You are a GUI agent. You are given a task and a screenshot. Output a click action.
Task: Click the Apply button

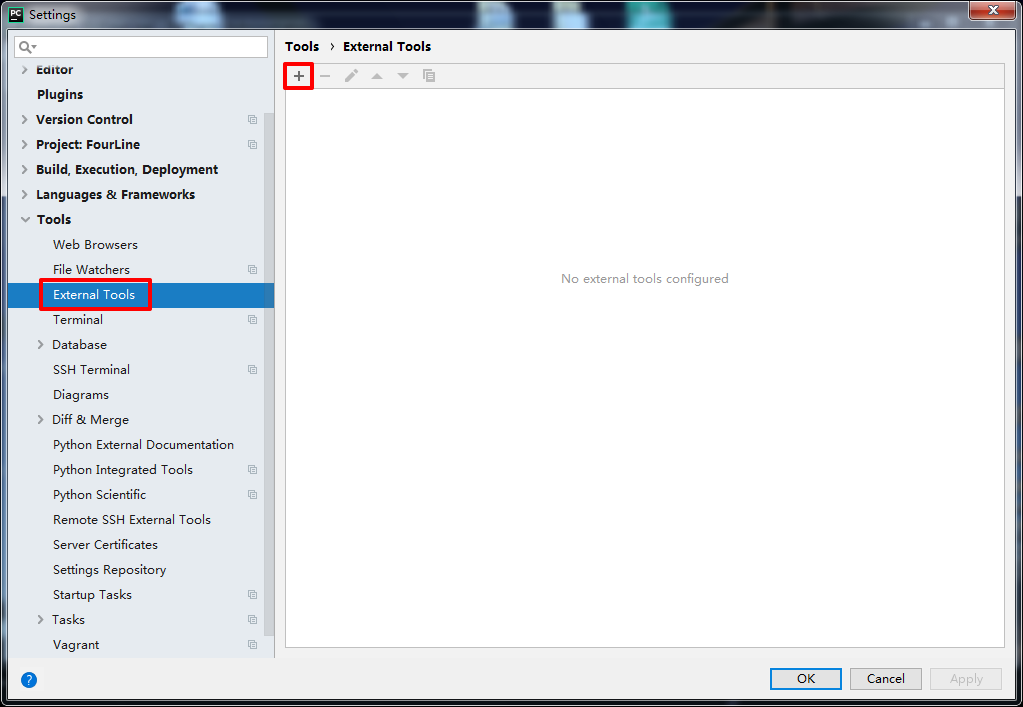(966, 679)
